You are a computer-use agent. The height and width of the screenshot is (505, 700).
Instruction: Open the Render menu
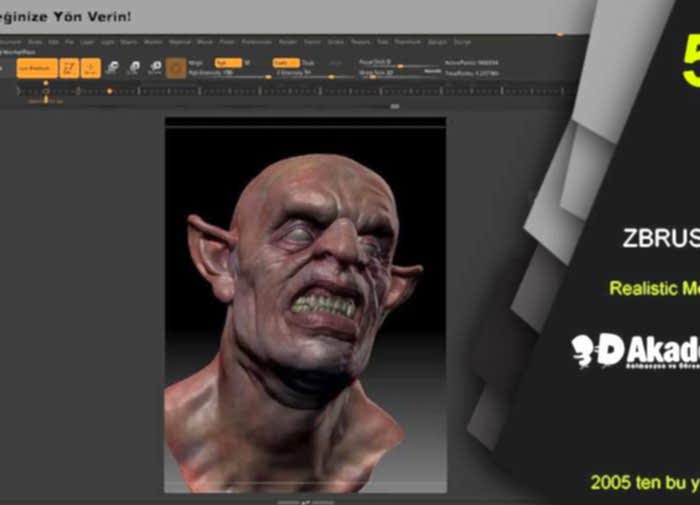point(288,42)
